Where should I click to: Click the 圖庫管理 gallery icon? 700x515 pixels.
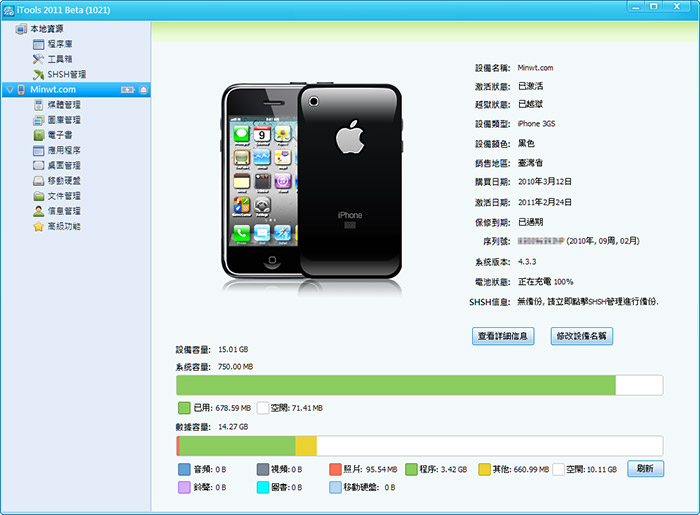click(38, 120)
